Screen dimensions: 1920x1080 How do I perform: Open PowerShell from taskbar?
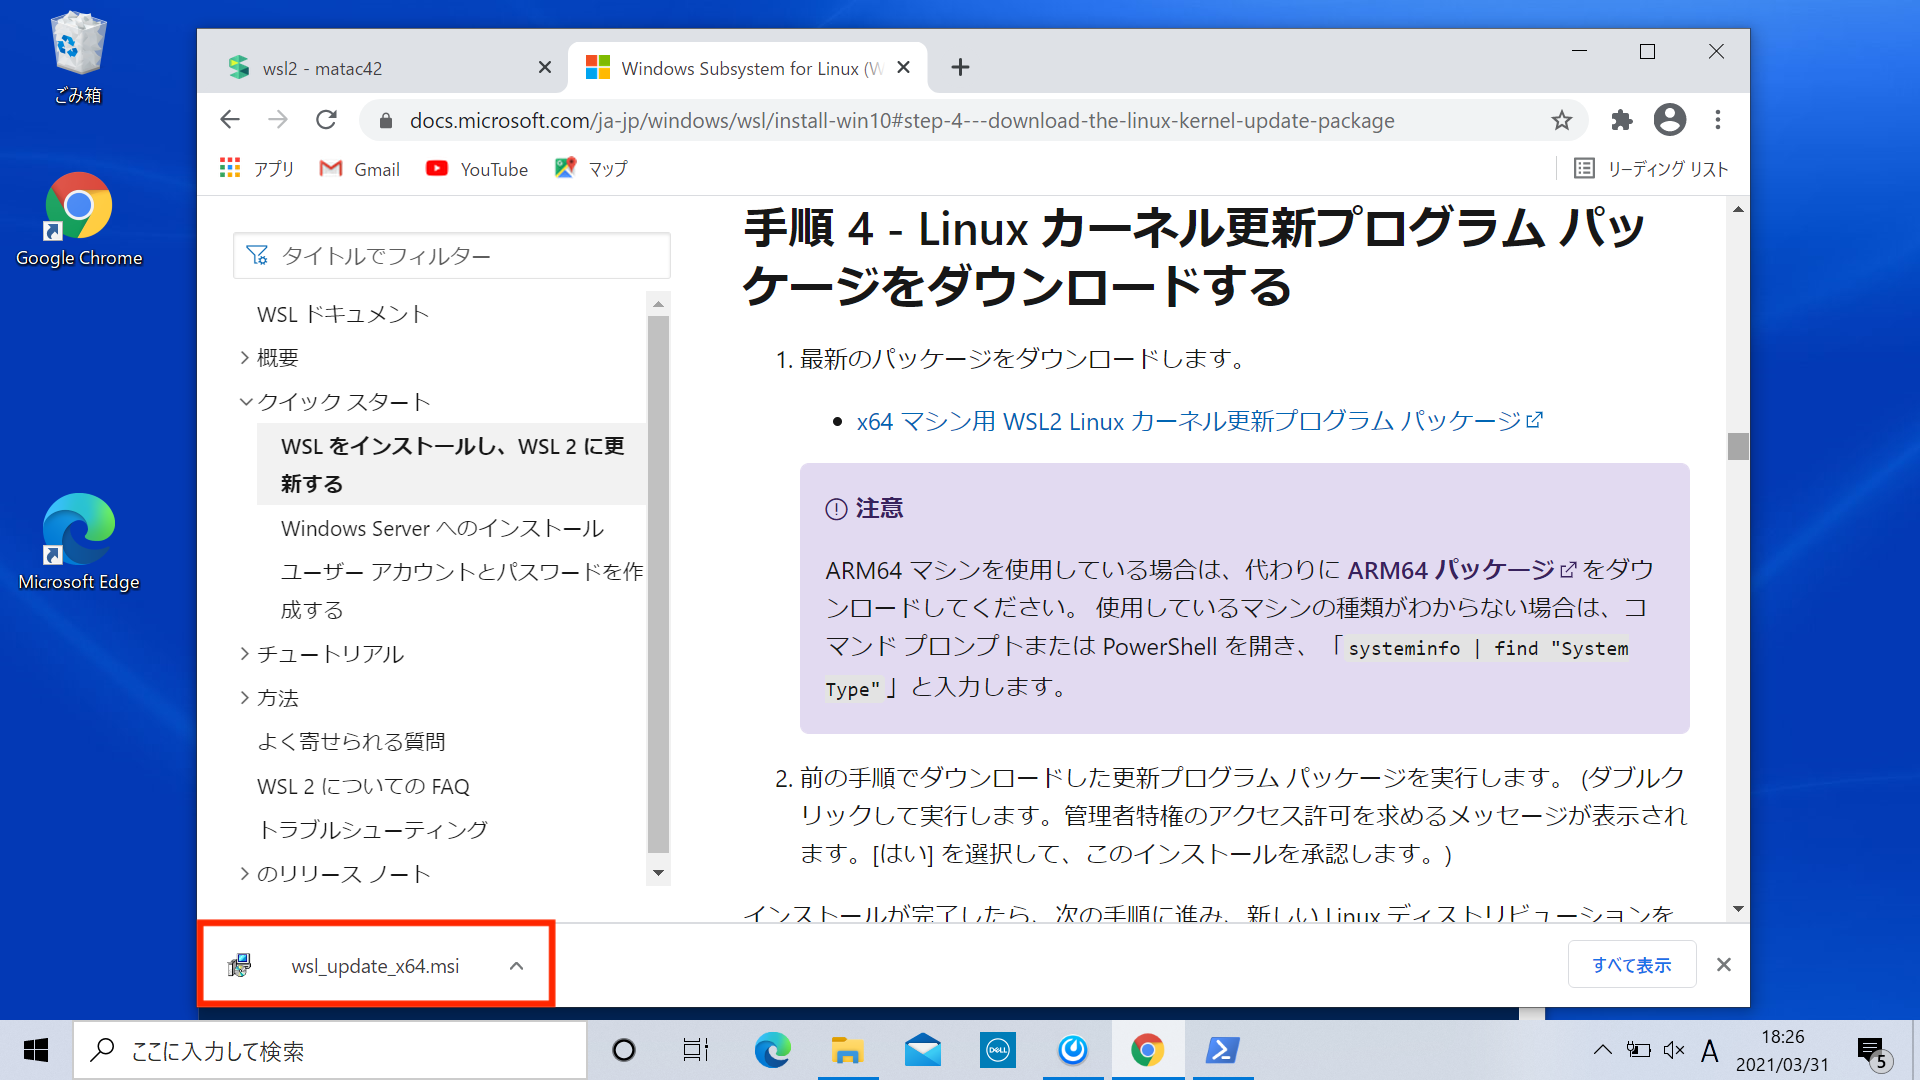coord(1222,1050)
